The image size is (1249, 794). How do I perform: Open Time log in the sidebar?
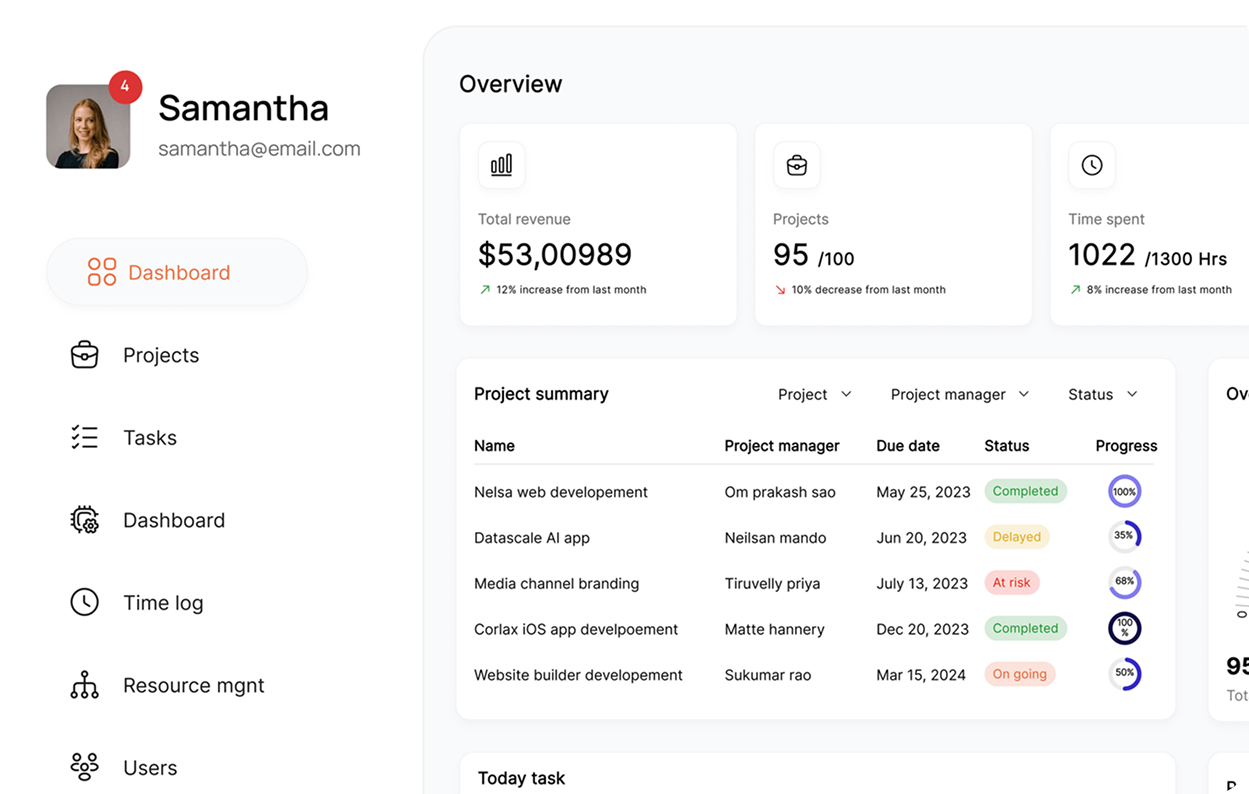pos(163,602)
